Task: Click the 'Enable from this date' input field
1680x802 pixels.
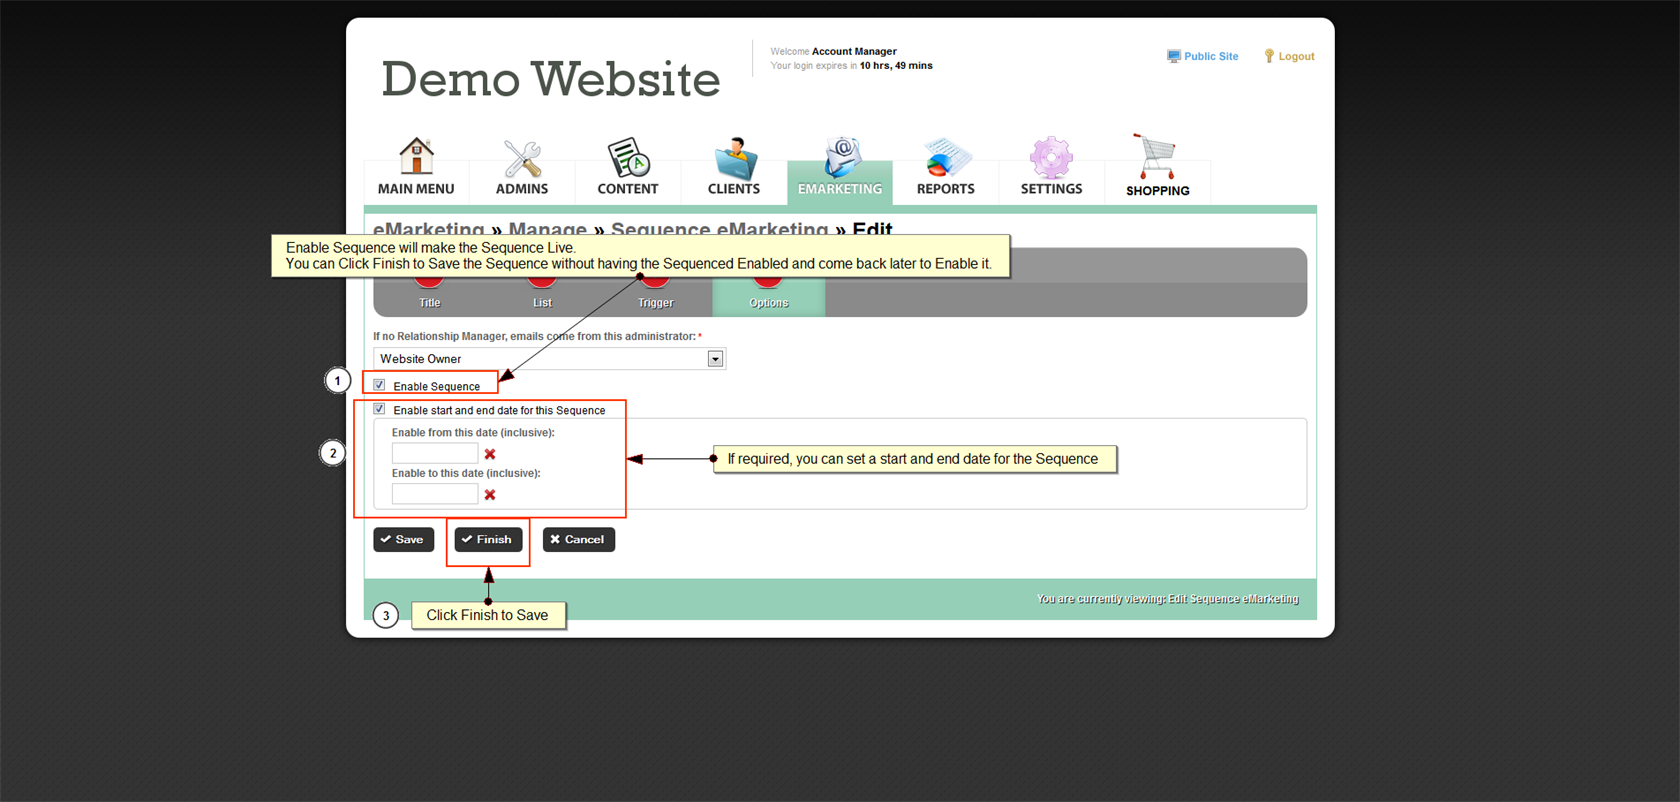Action: click(x=435, y=454)
